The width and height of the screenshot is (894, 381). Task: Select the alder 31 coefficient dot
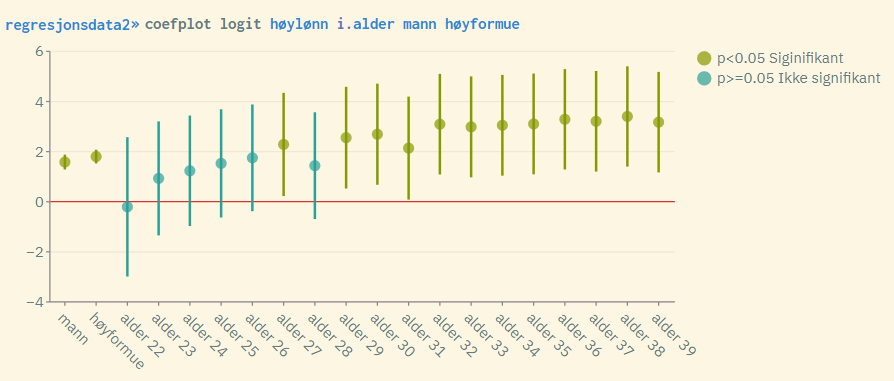point(408,148)
